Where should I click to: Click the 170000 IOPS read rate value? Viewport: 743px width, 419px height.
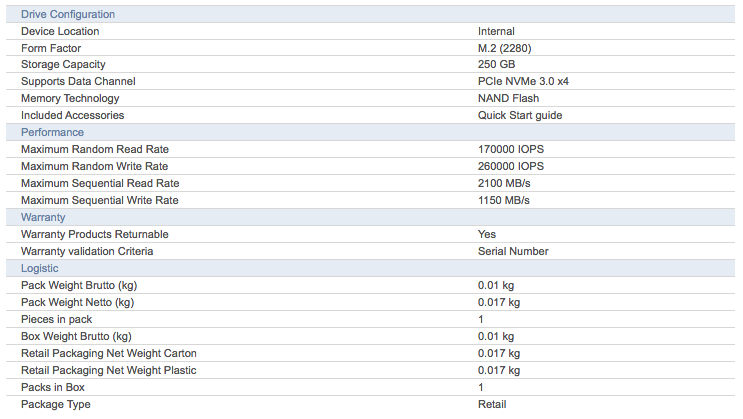(511, 149)
